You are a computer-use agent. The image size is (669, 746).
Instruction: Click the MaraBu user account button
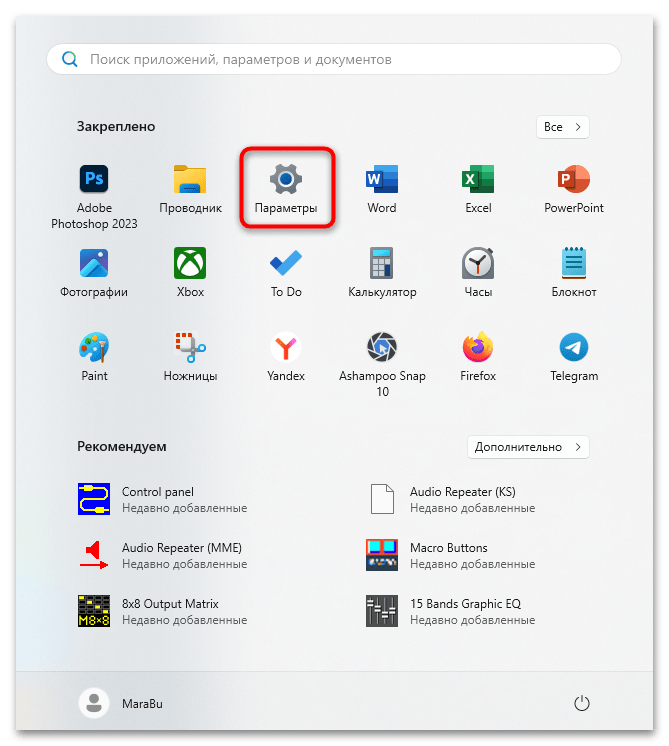click(x=121, y=703)
